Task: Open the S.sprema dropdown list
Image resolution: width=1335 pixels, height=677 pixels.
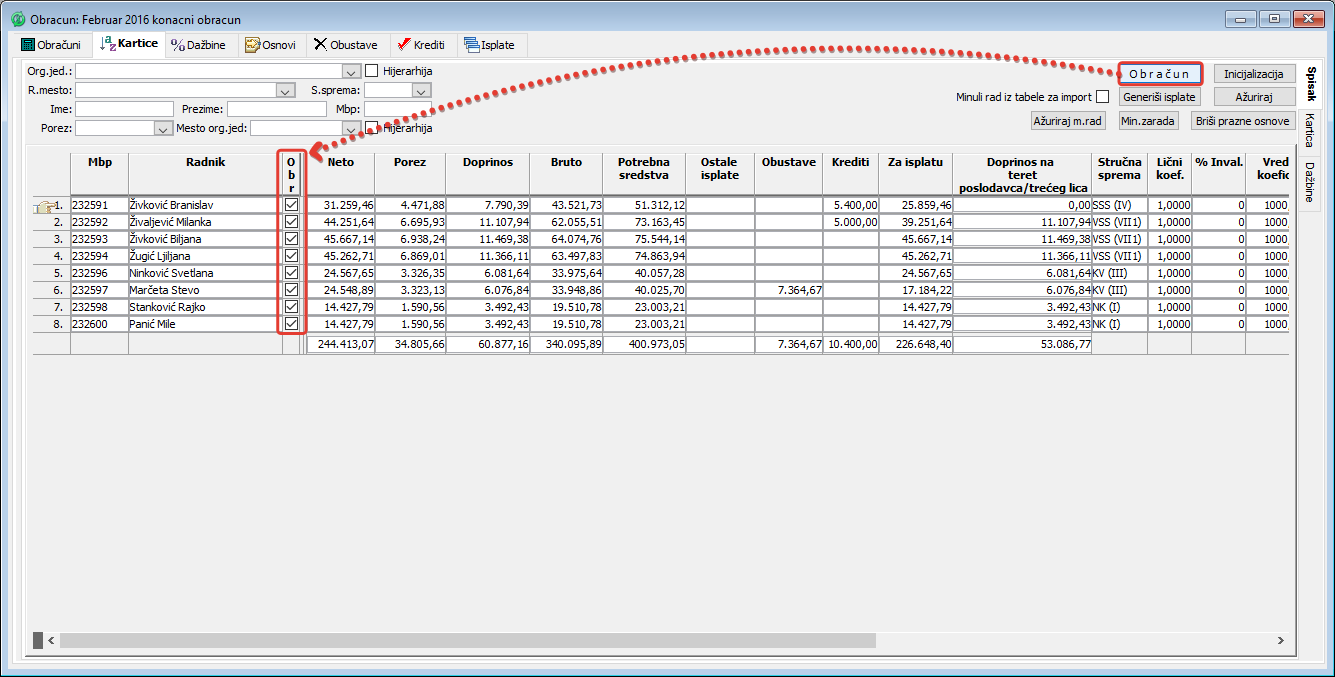Action: pyautogui.click(x=421, y=91)
